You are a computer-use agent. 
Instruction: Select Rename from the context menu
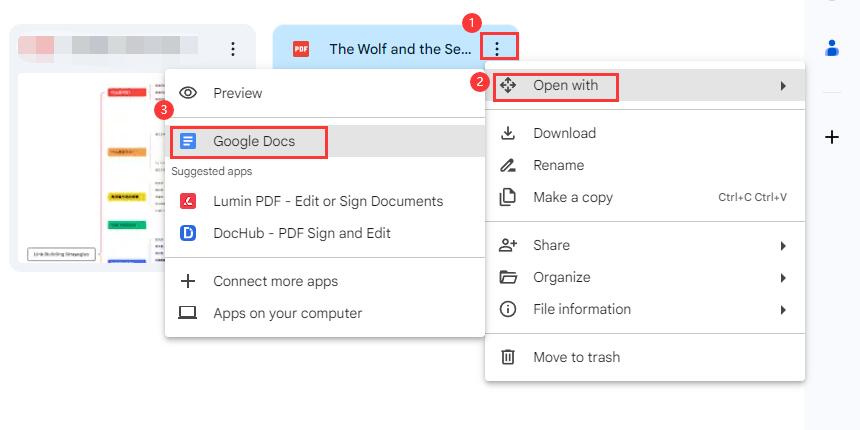pos(645,165)
